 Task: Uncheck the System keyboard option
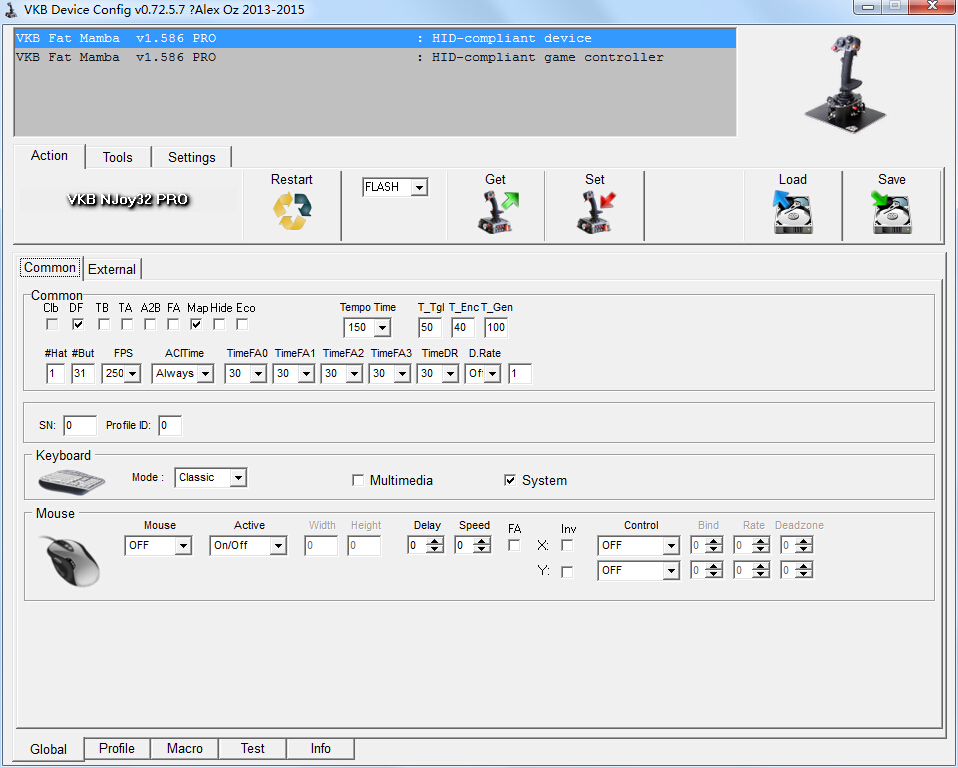click(510, 480)
